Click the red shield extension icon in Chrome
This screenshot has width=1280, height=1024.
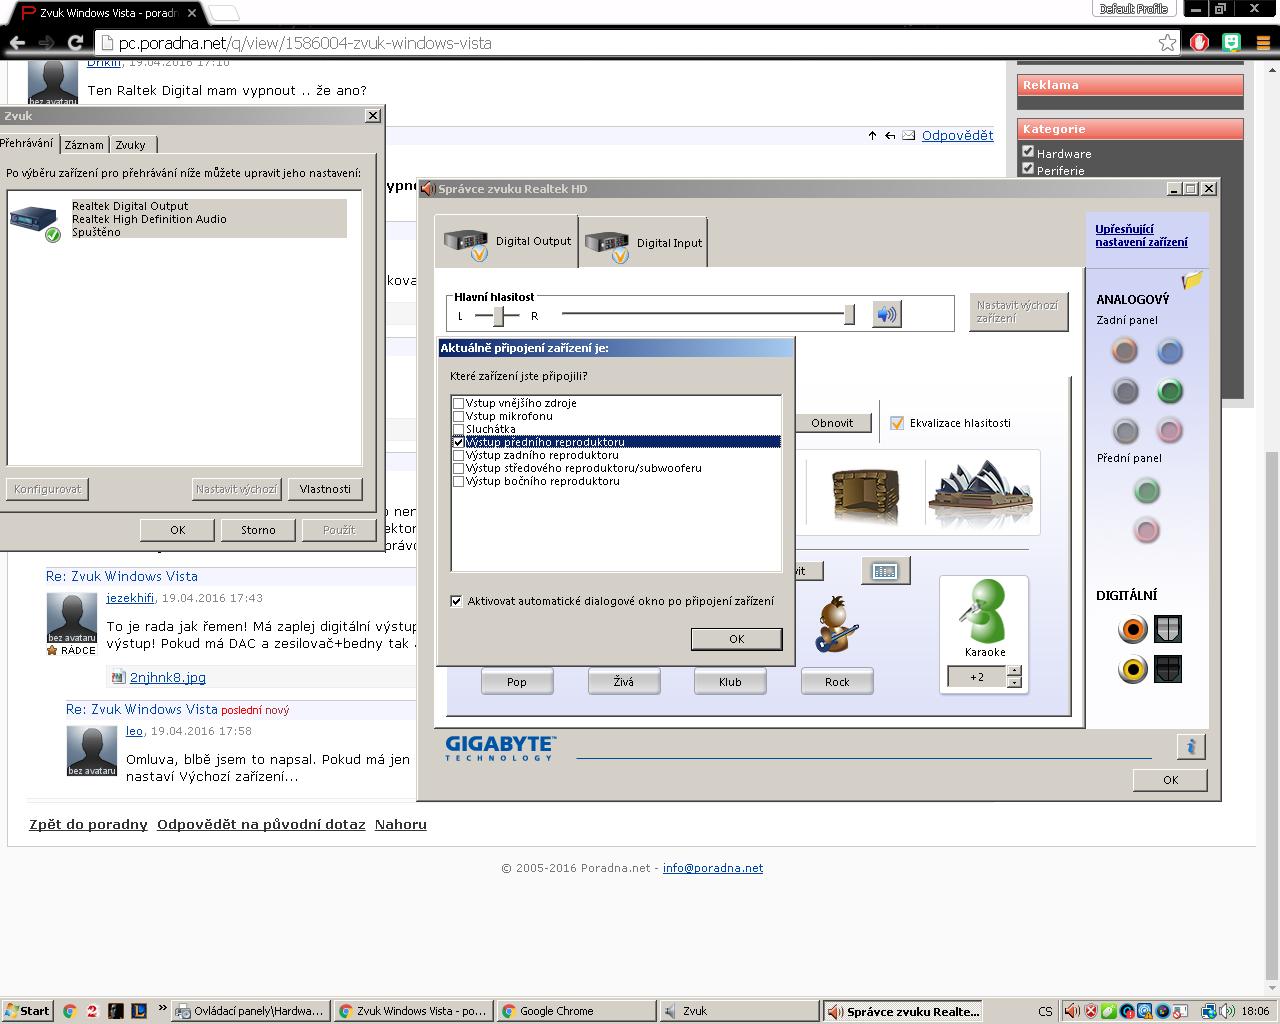[x=1200, y=43]
